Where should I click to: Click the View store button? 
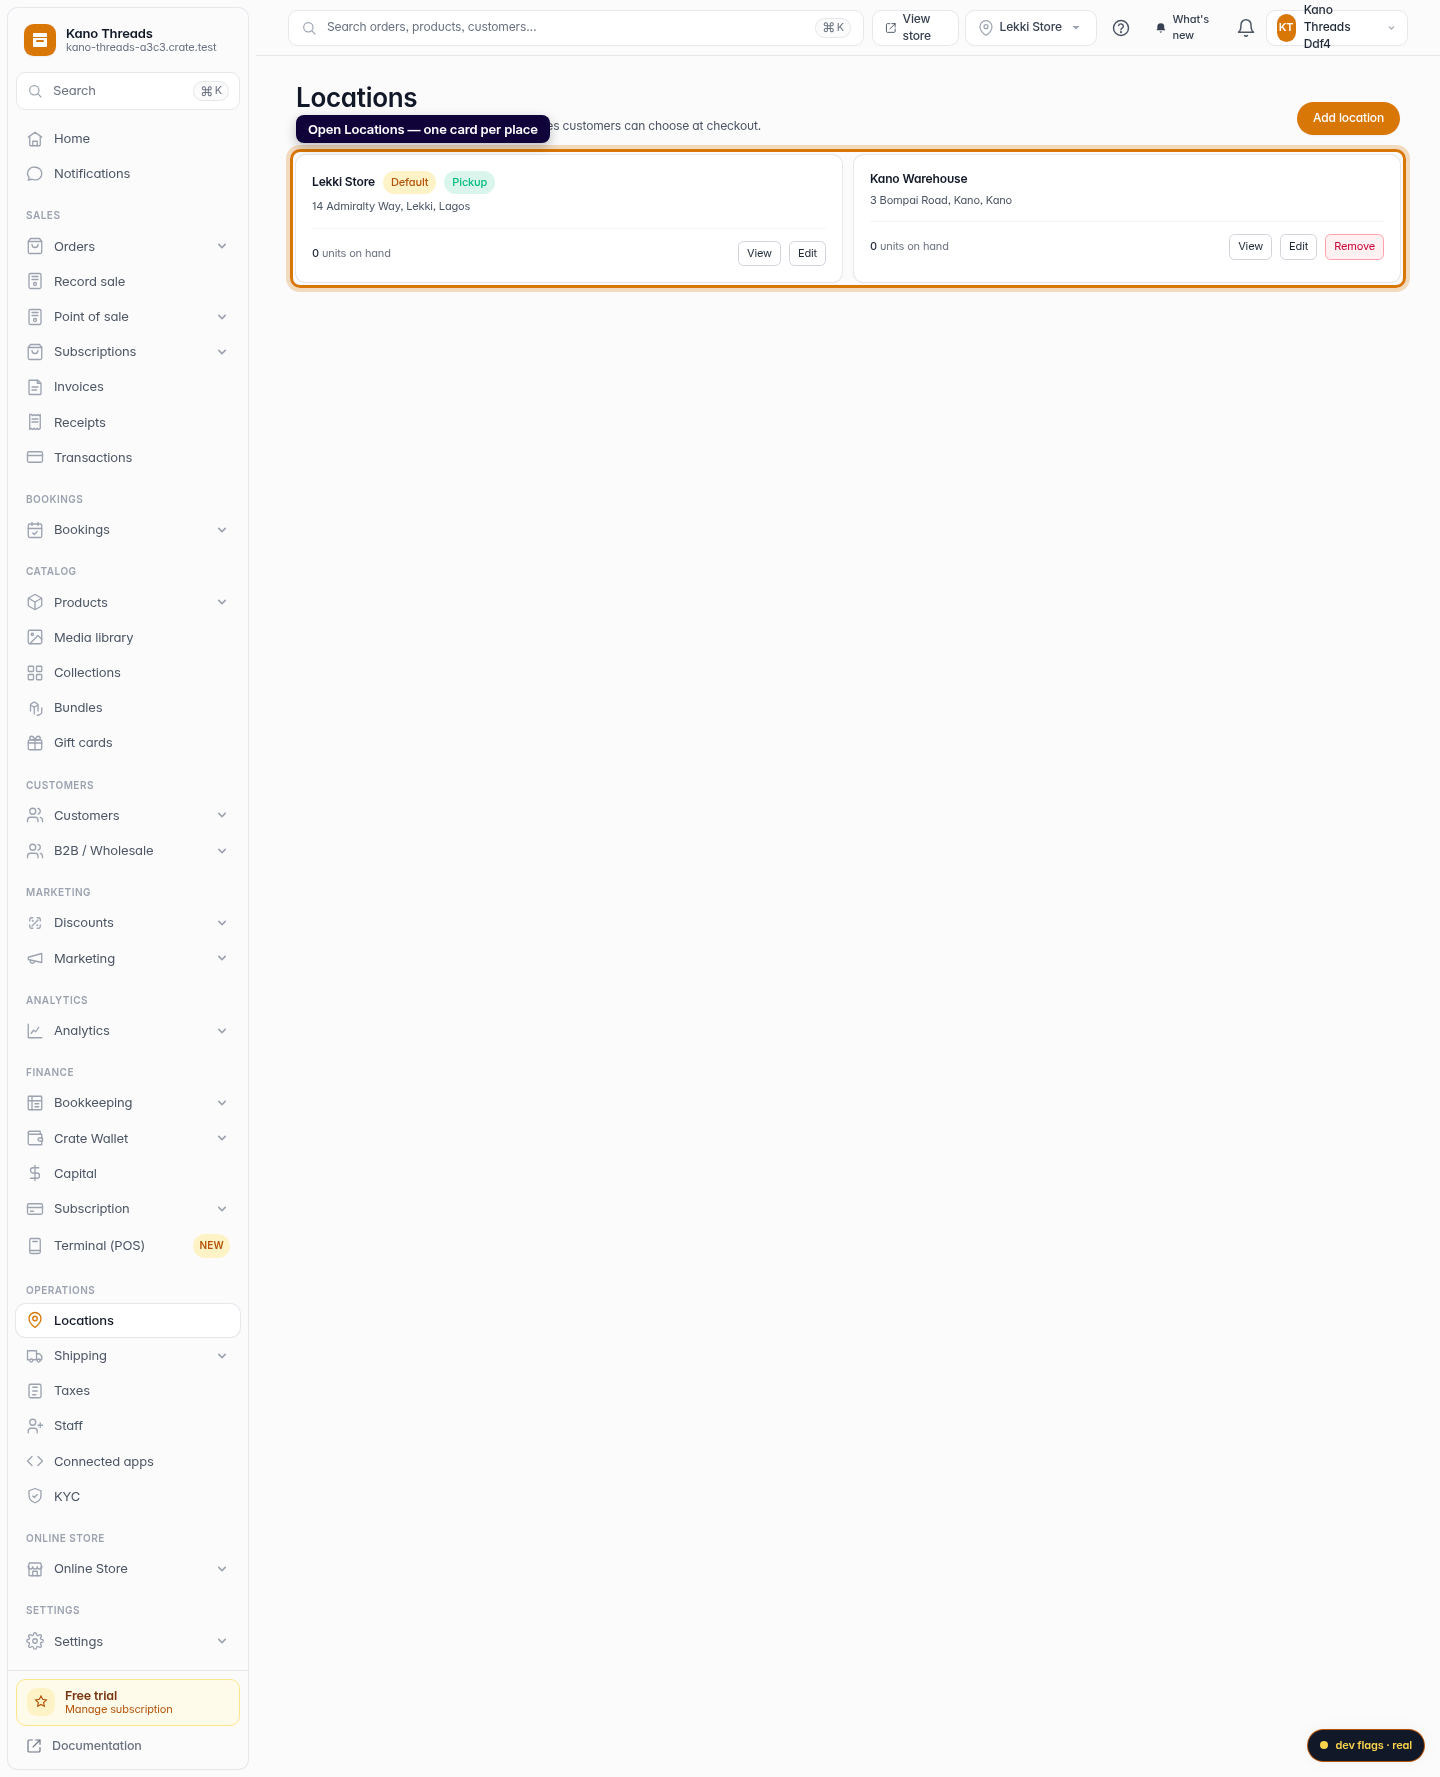pos(915,28)
